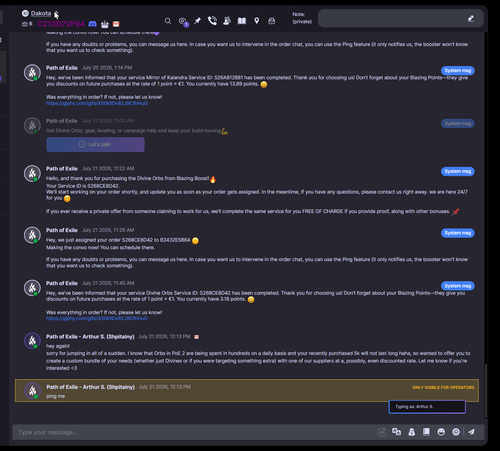Open the giphy link in July 20 message
This screenshot has width=500, height=451.
point(97,103)
